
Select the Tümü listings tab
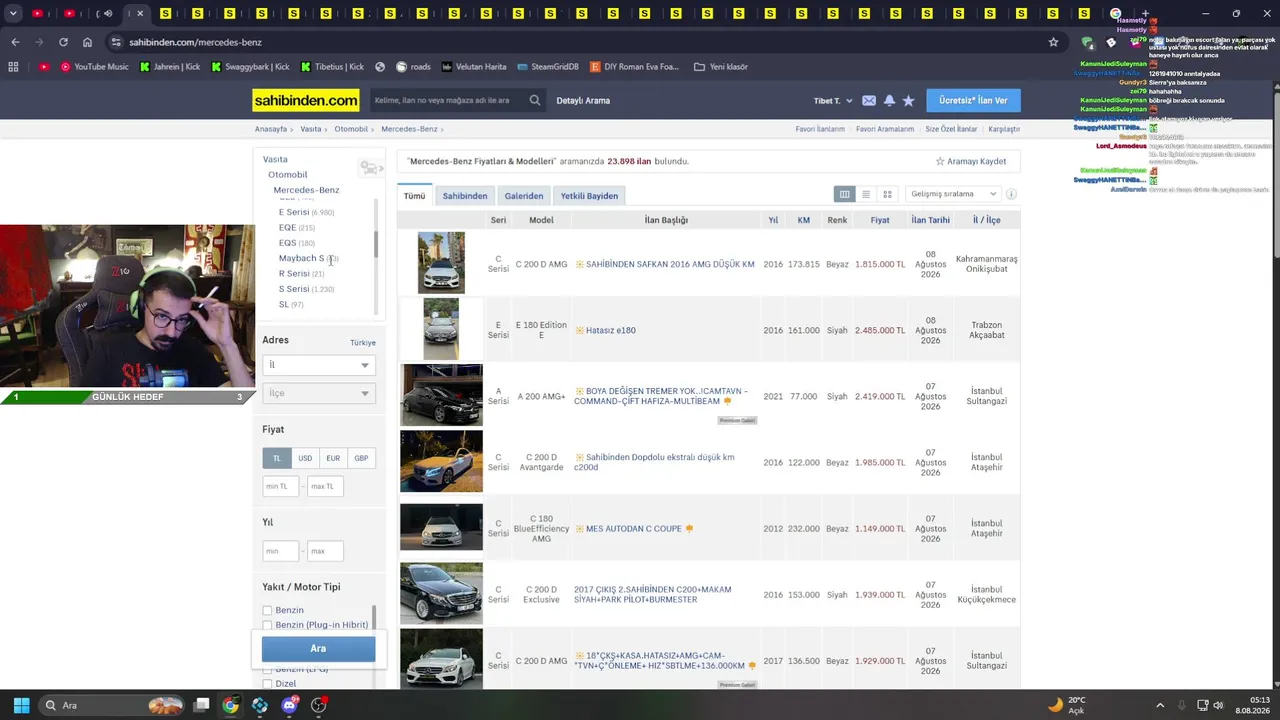click(x=414, y=196)
